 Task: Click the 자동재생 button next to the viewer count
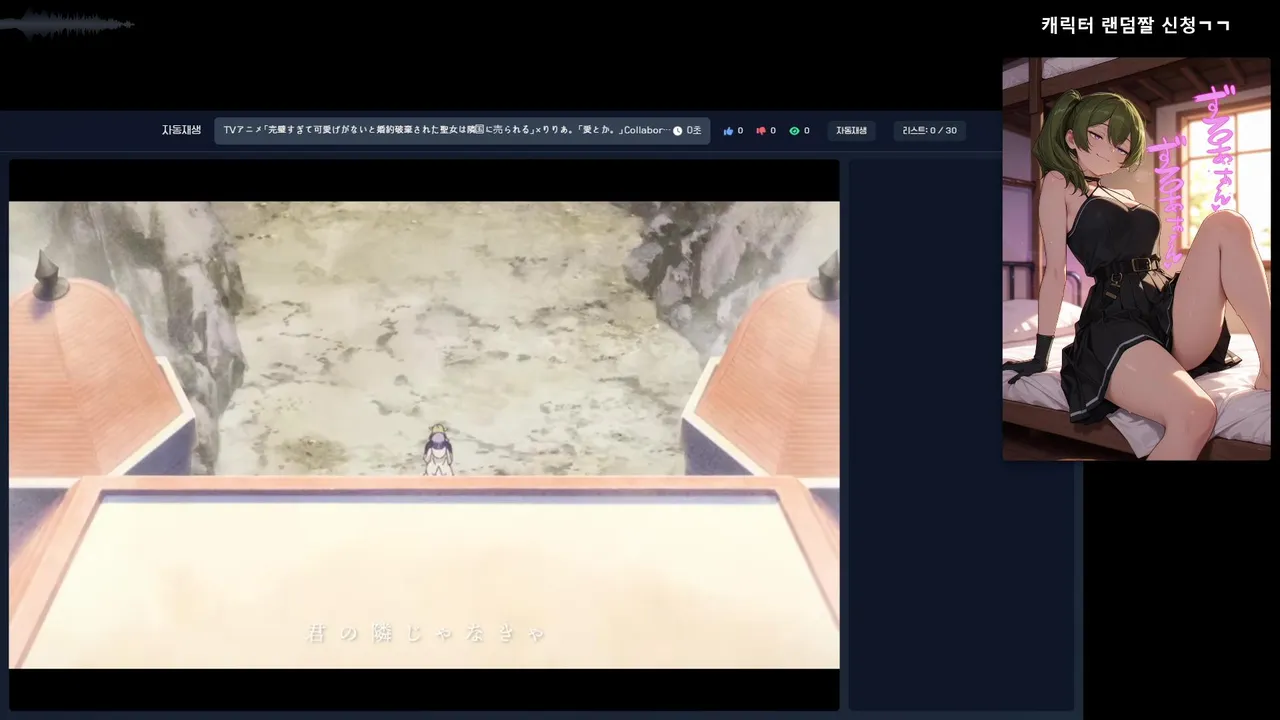click(x=851, y=131)
